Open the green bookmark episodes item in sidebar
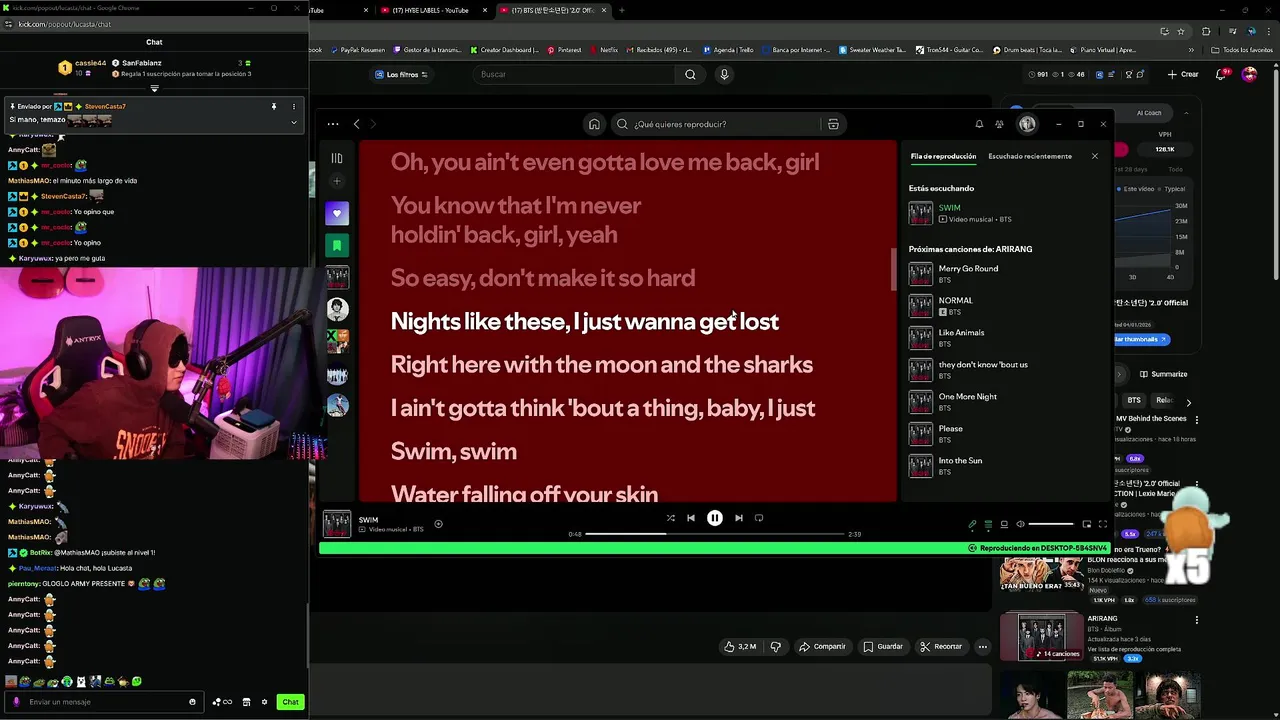Image resolution: width=1280 pixels, height=720 pixels. [x=337, y=245]
